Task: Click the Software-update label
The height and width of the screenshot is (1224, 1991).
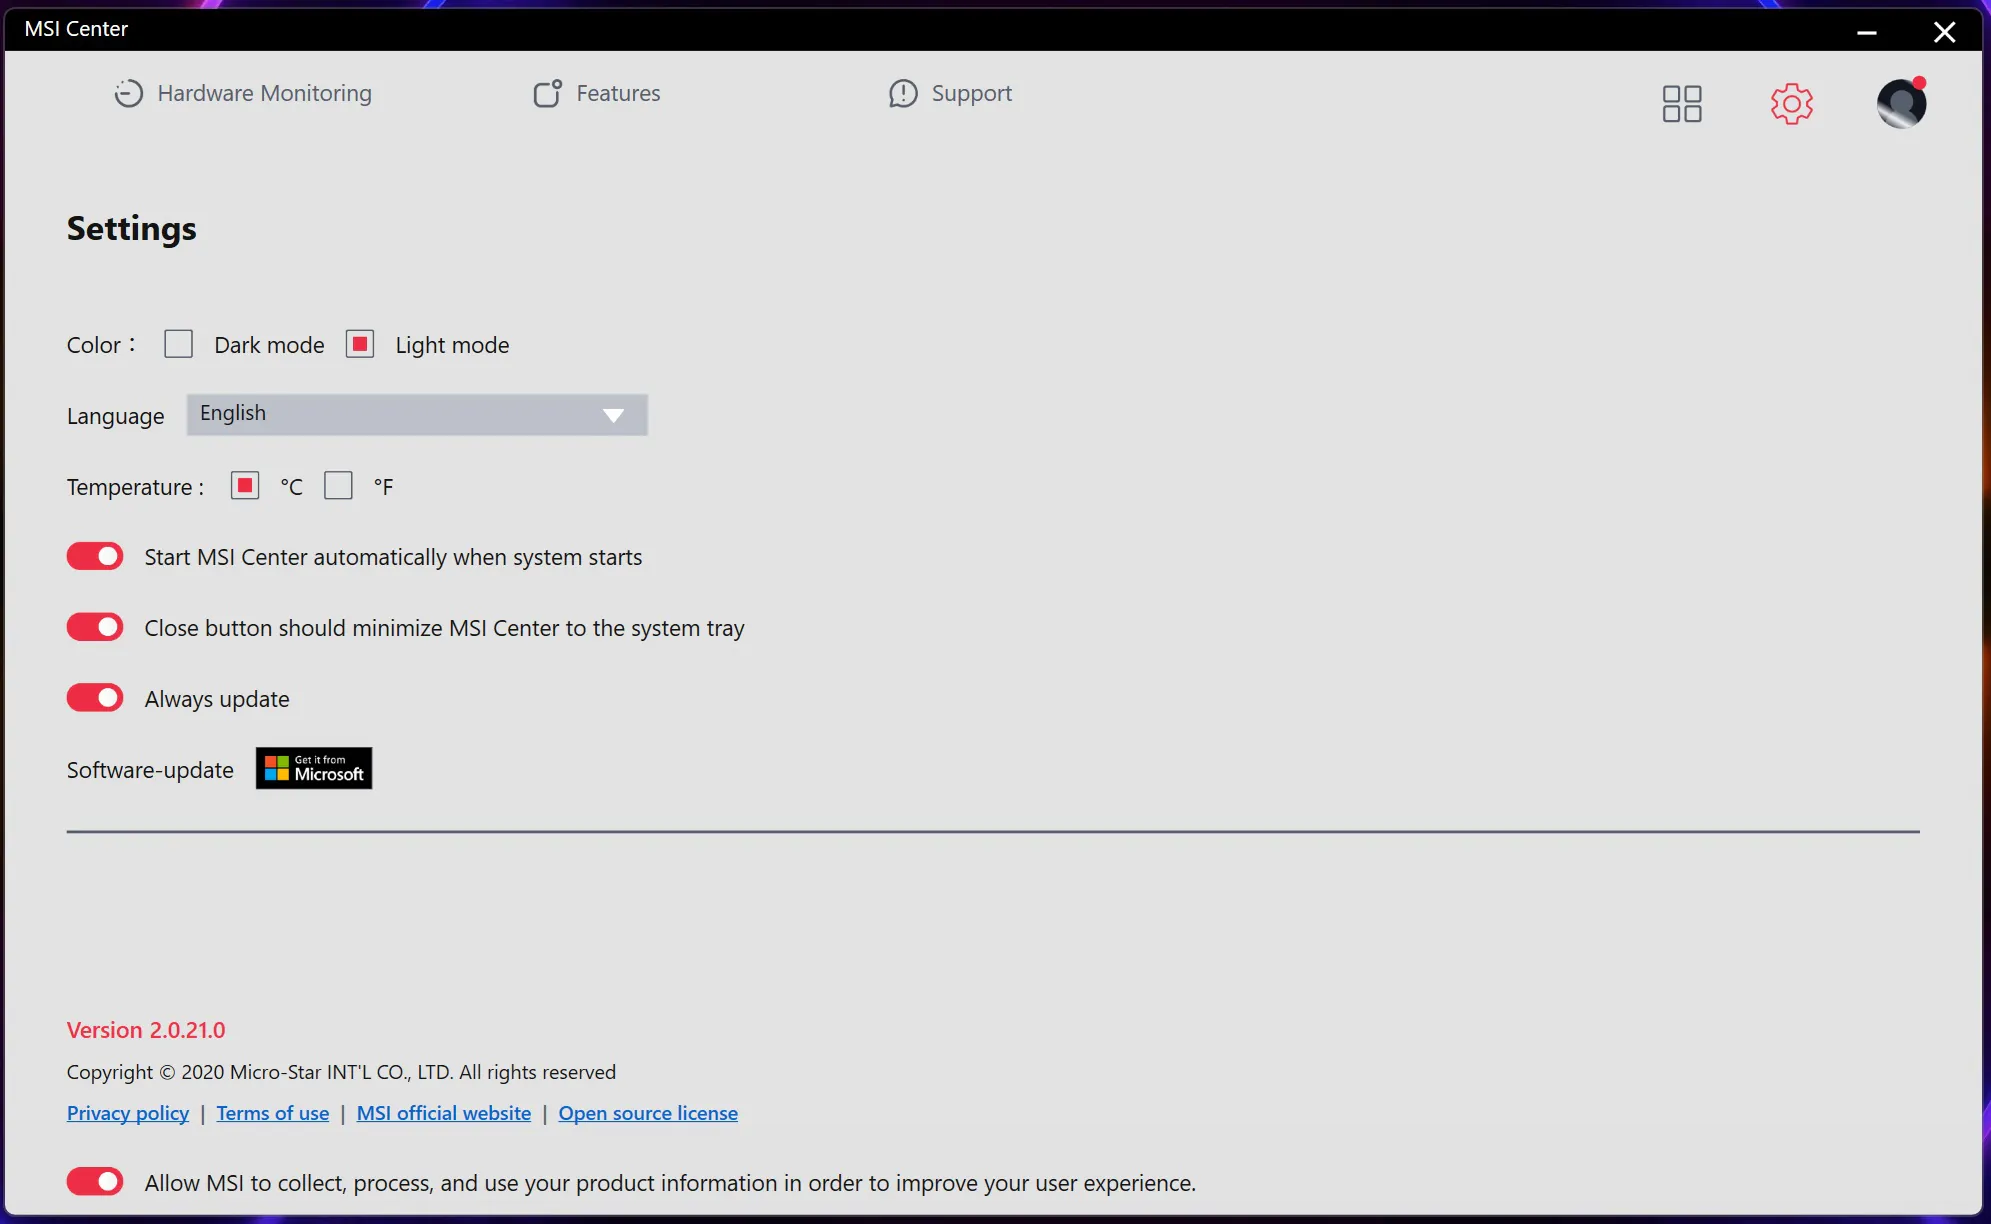Action: coord(150,770)
